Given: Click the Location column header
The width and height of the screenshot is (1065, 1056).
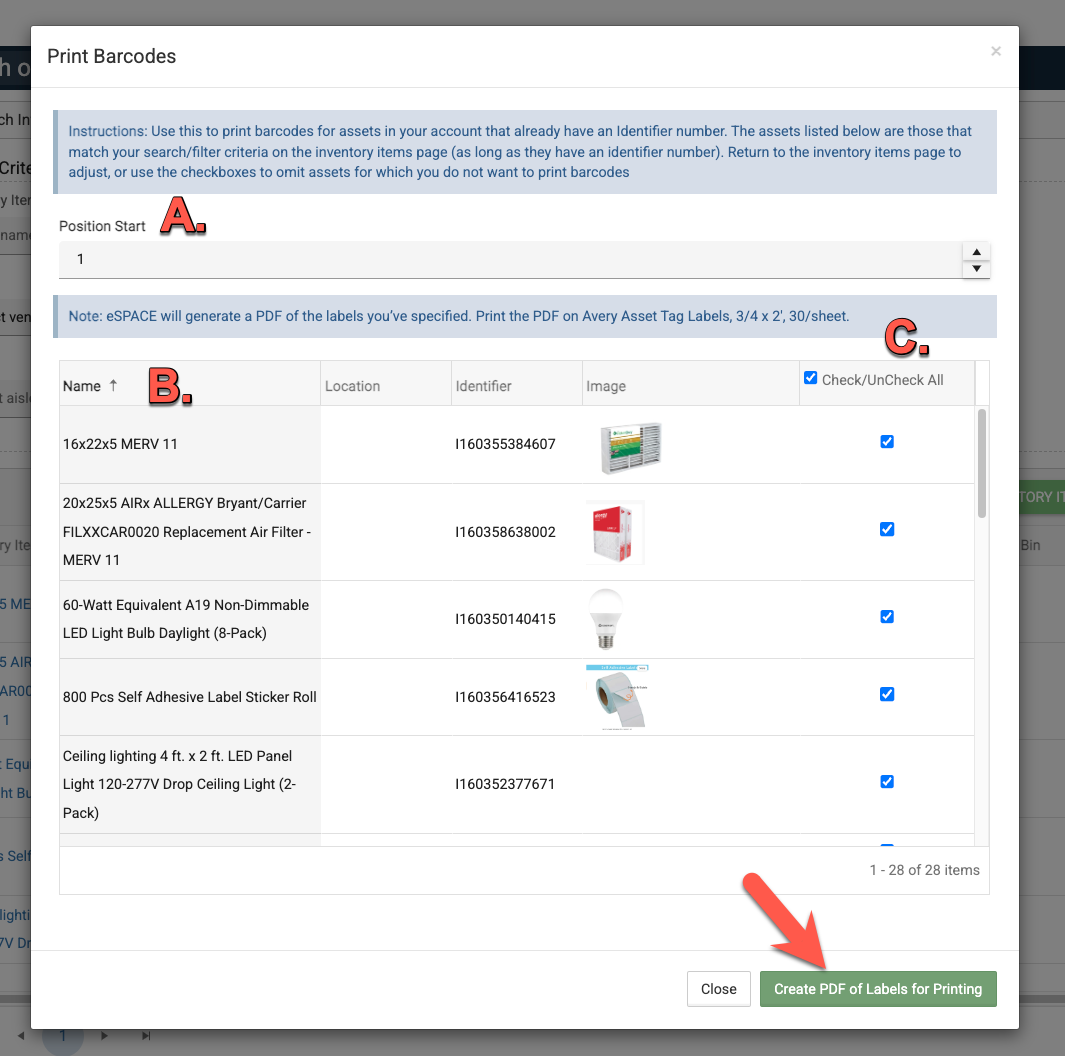Looking at the screenshot, I should 352,386.
